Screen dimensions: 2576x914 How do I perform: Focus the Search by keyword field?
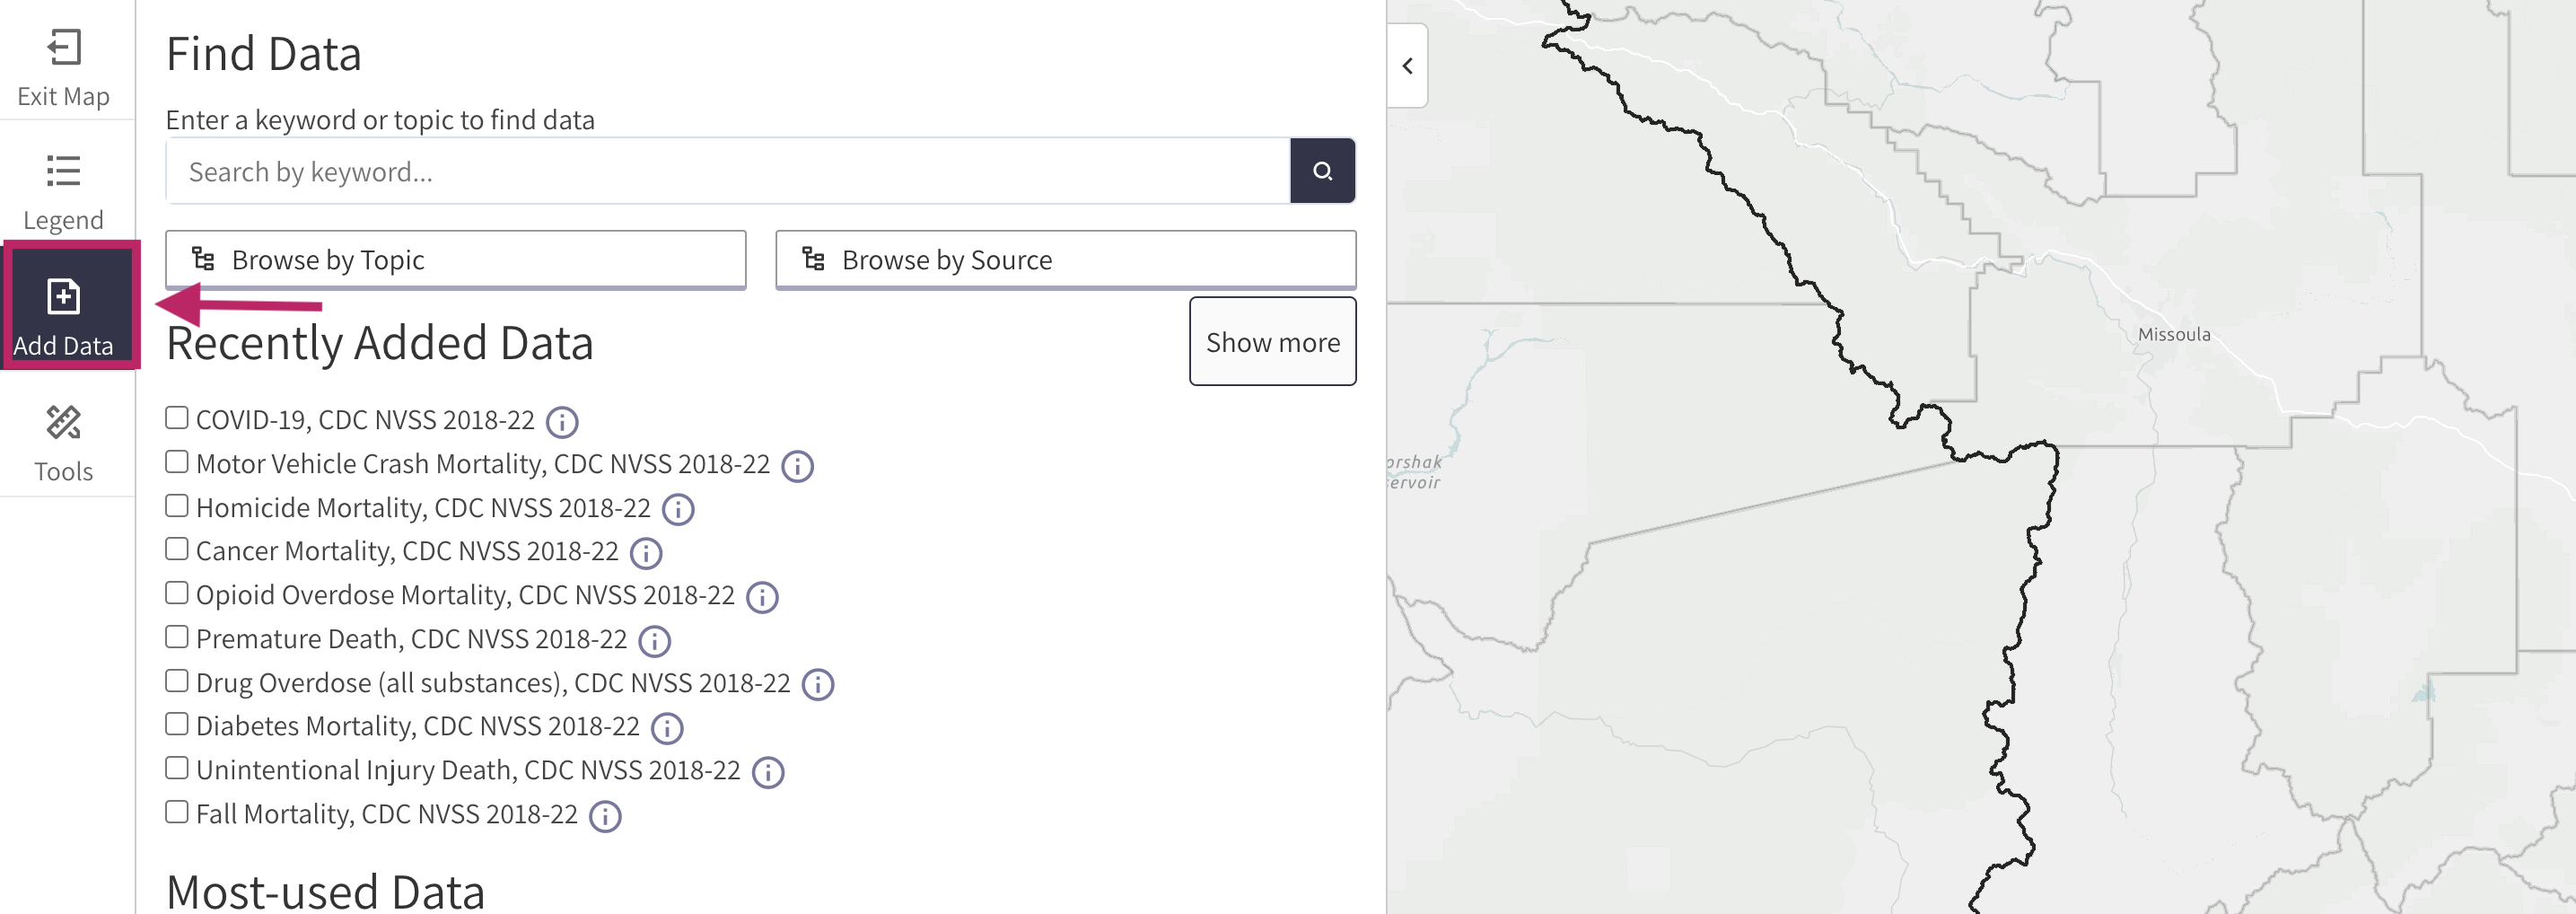(x=727, y=172)
